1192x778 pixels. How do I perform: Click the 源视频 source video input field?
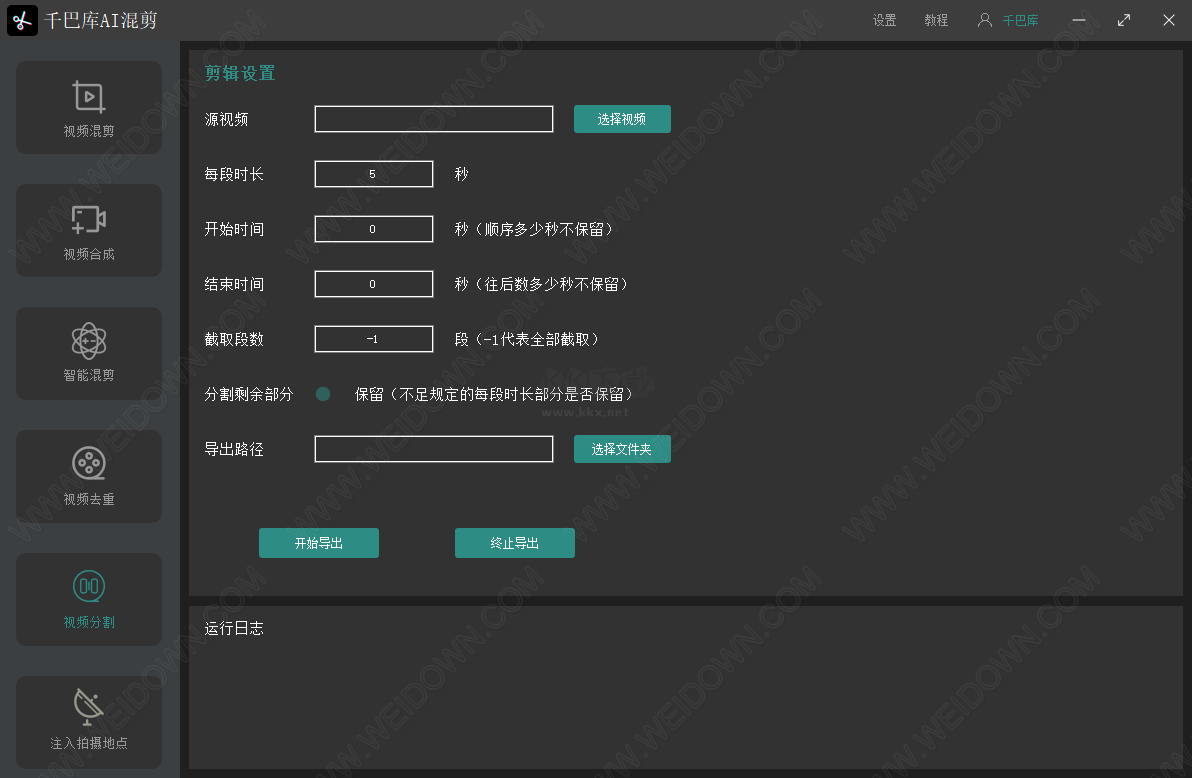[433, 118]
